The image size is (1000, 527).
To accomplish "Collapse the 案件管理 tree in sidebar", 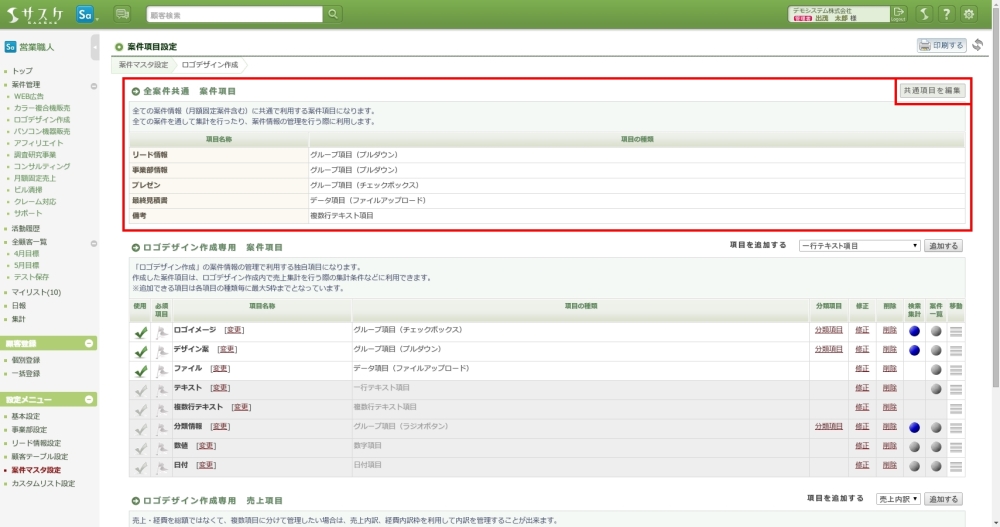I will [93, 85].
